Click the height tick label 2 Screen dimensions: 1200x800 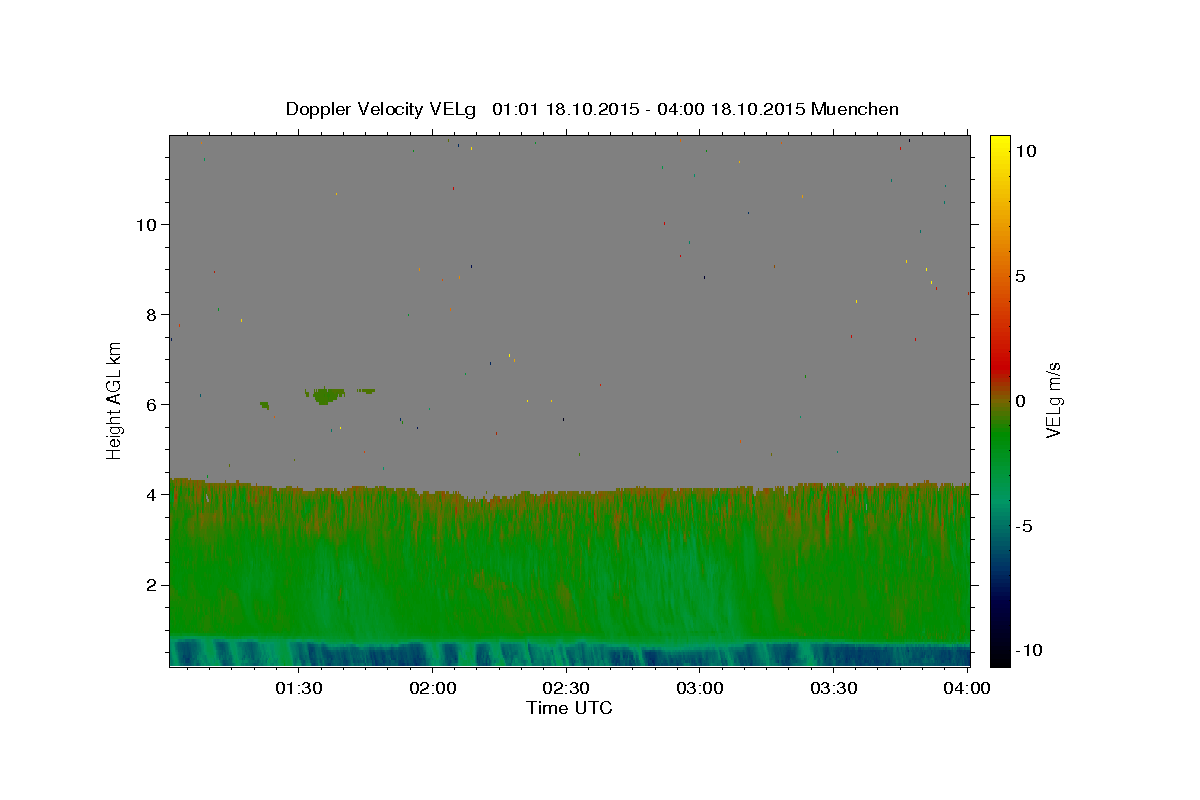coord(152,584)
